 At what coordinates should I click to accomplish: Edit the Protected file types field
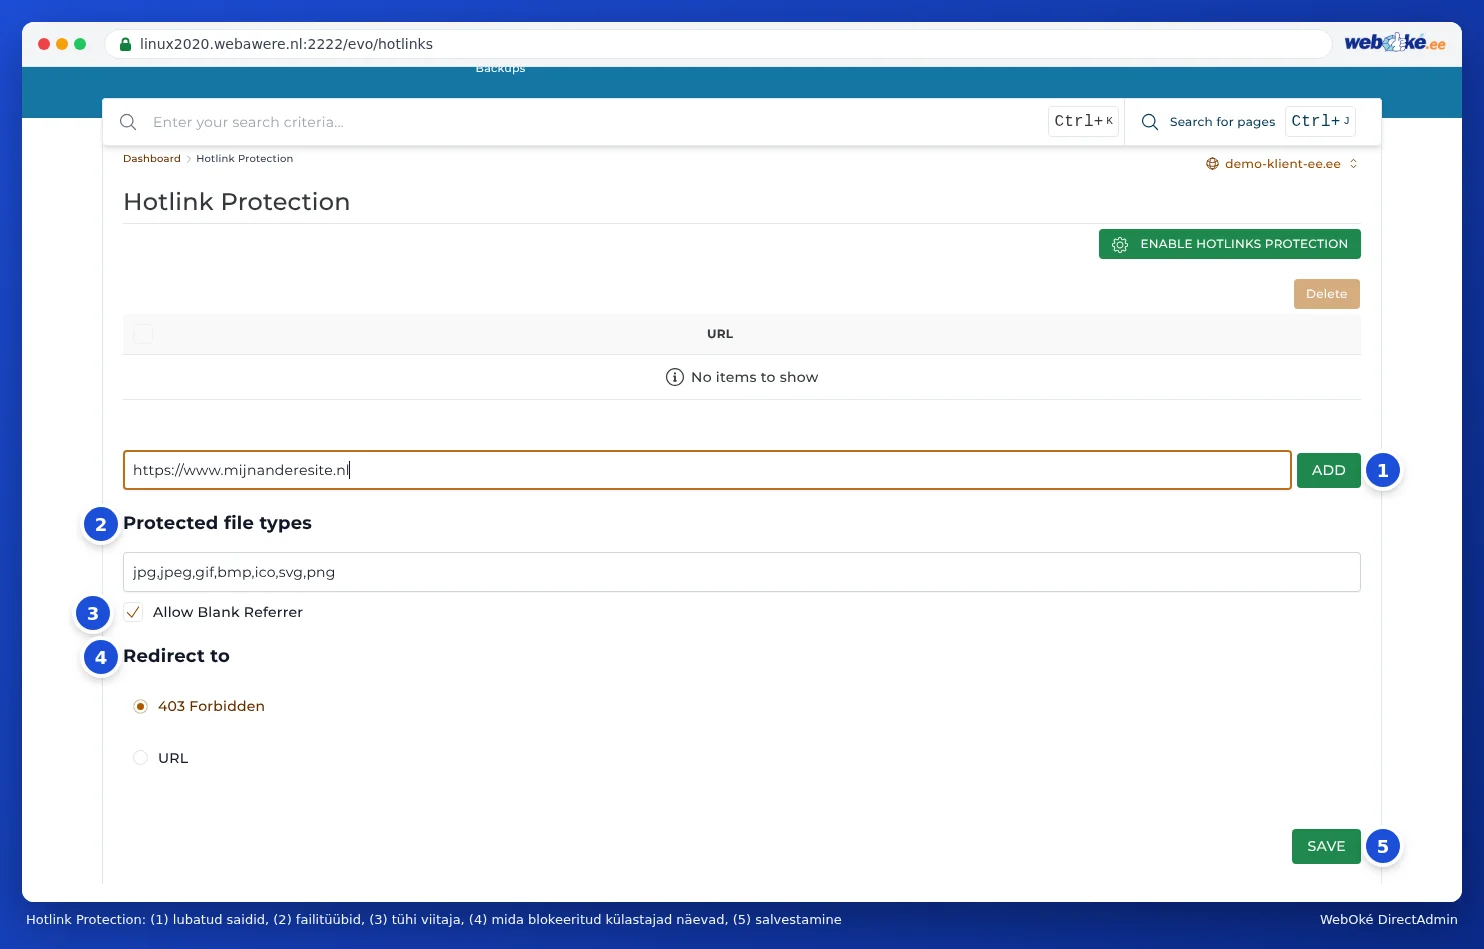click(742, 572)
